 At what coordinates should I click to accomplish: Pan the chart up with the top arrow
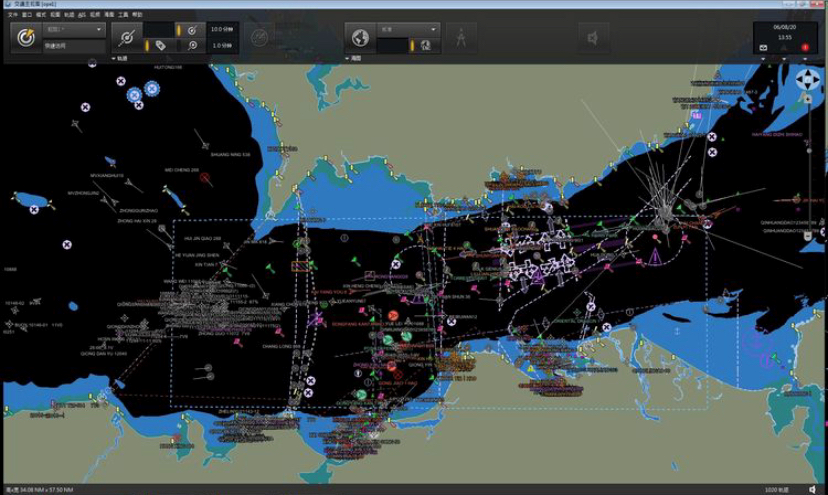tap(807, 73)
